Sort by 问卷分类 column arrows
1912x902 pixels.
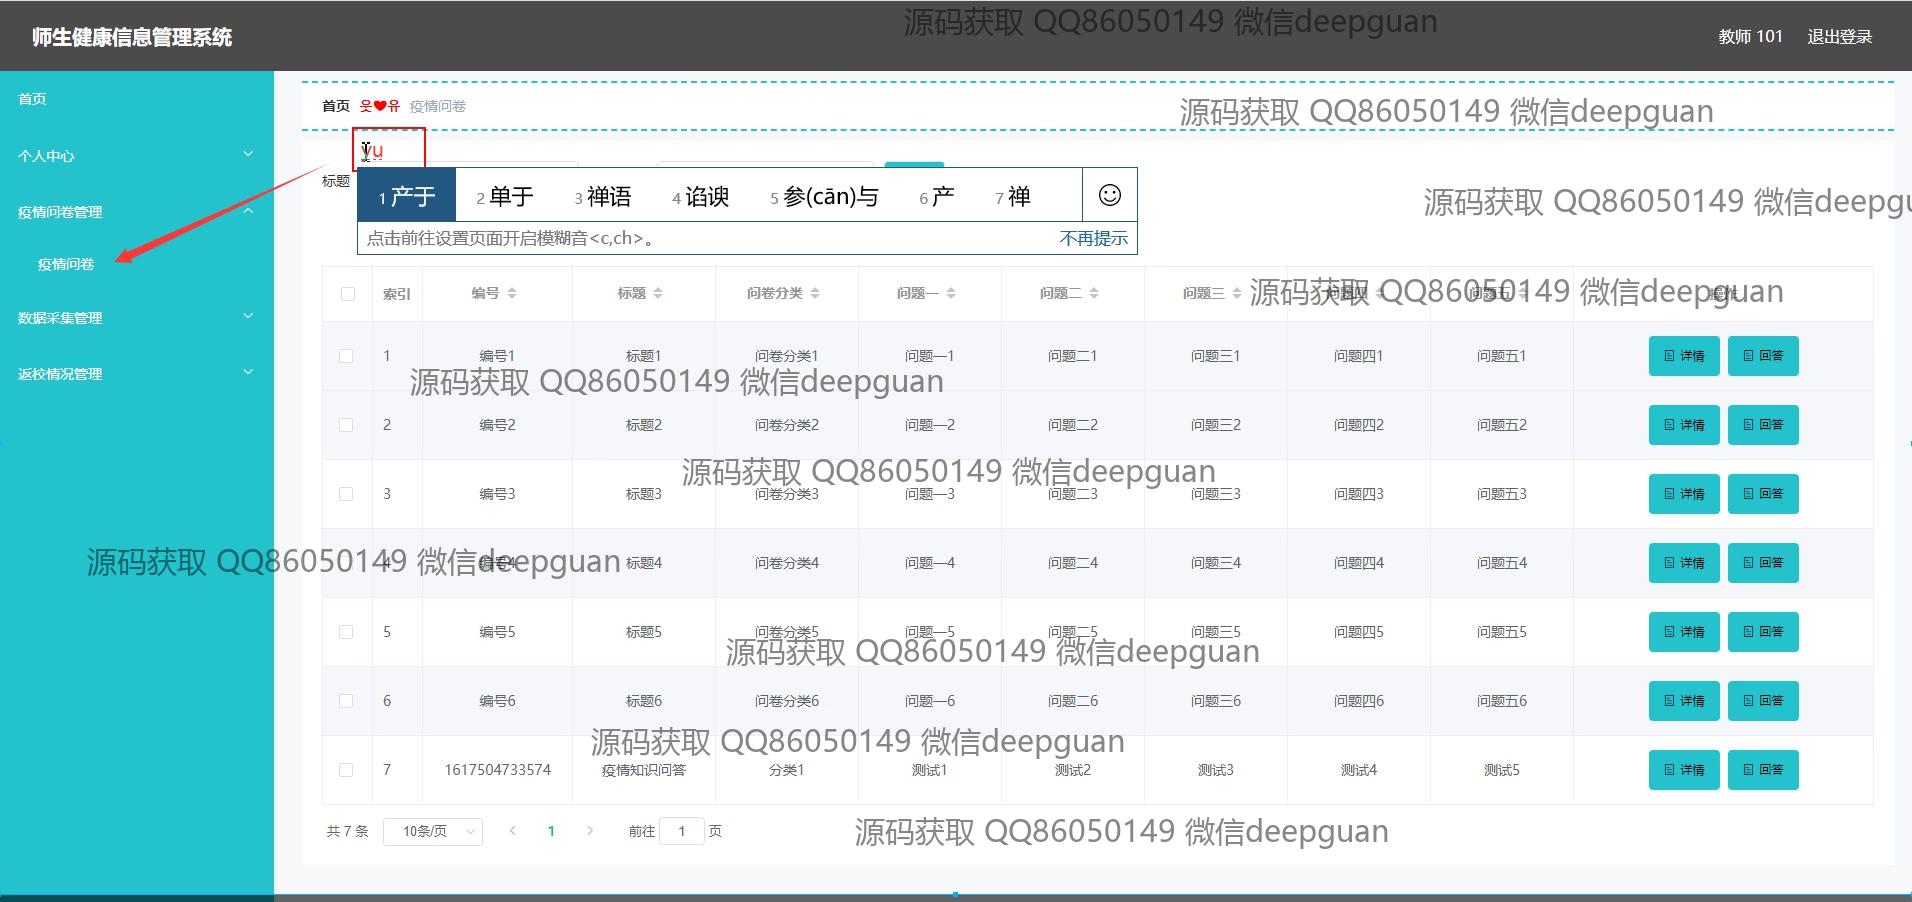click(x=815, y=293)
